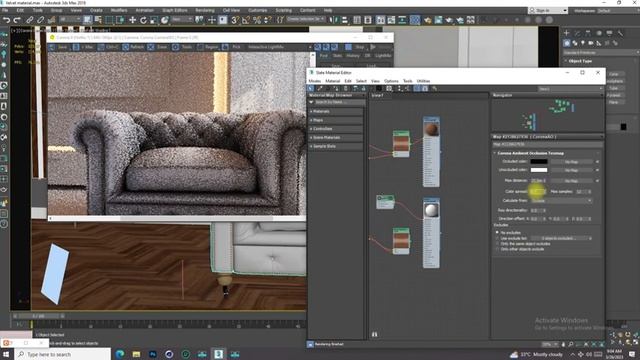The width and height of the screenshot is (640, 360).
Task: Select the Unlink Selection tool
Action: point(40,20)
